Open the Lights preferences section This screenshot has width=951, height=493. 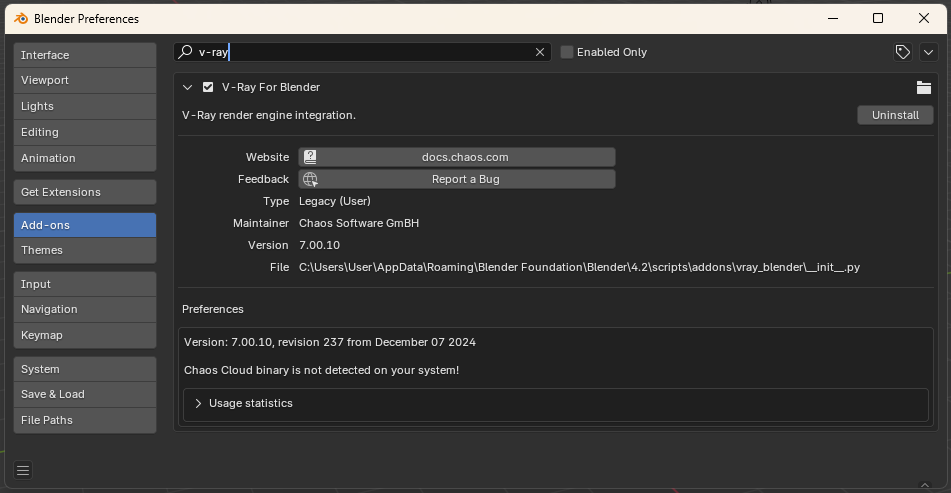[x=85, y=106]
